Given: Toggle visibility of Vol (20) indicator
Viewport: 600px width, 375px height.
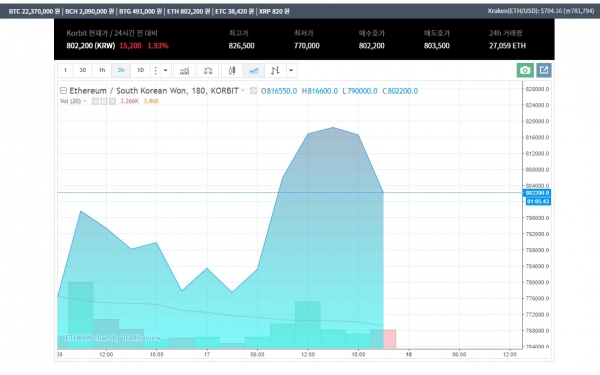Looking at the screenshot, I should 95,101.
